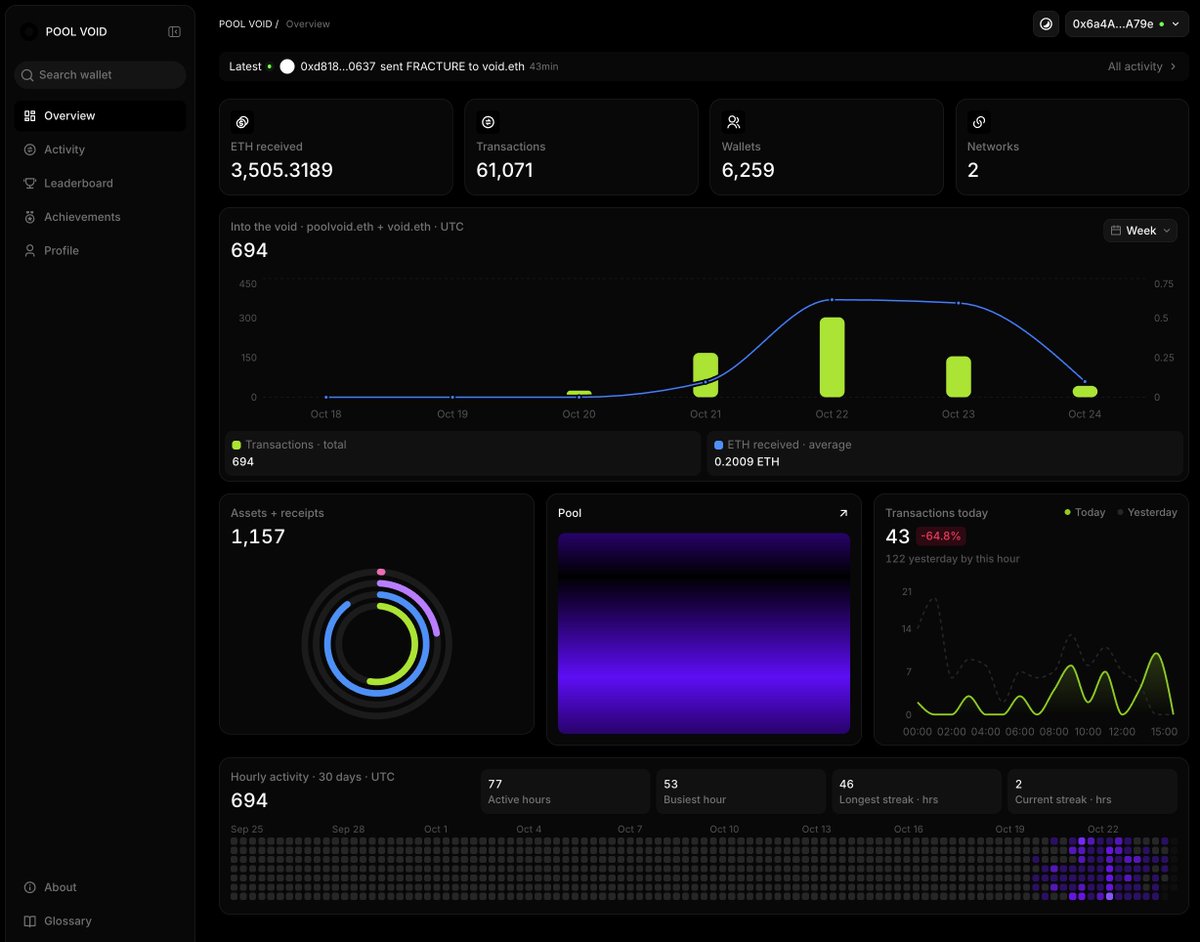Toggle the Today series in legend
This screenshot has height=942, width=1200.
click(1084, 512)
